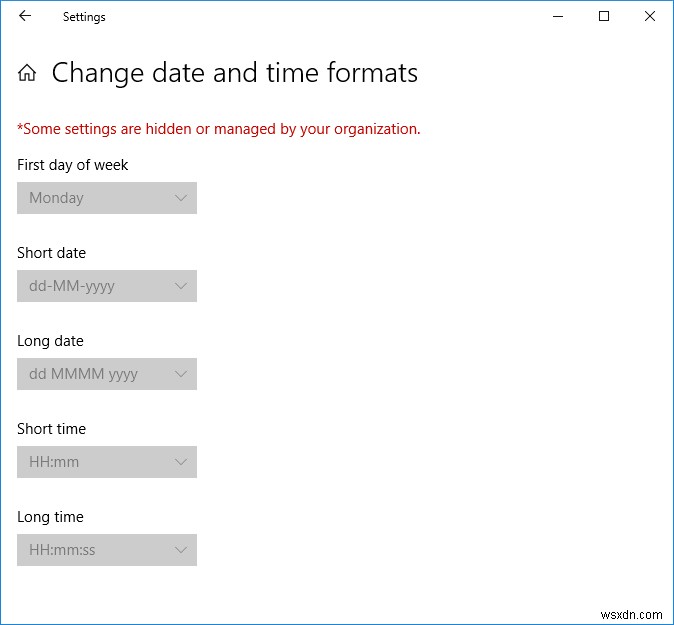Click the 'Settings' title bar text

point(84,17)
